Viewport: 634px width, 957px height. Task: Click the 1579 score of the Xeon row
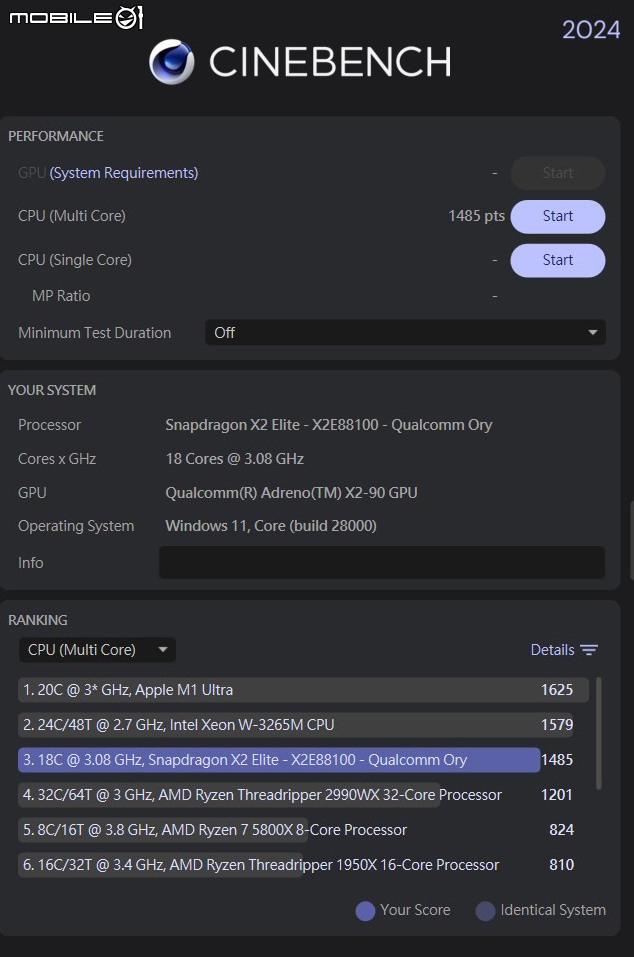click(557, 724)
